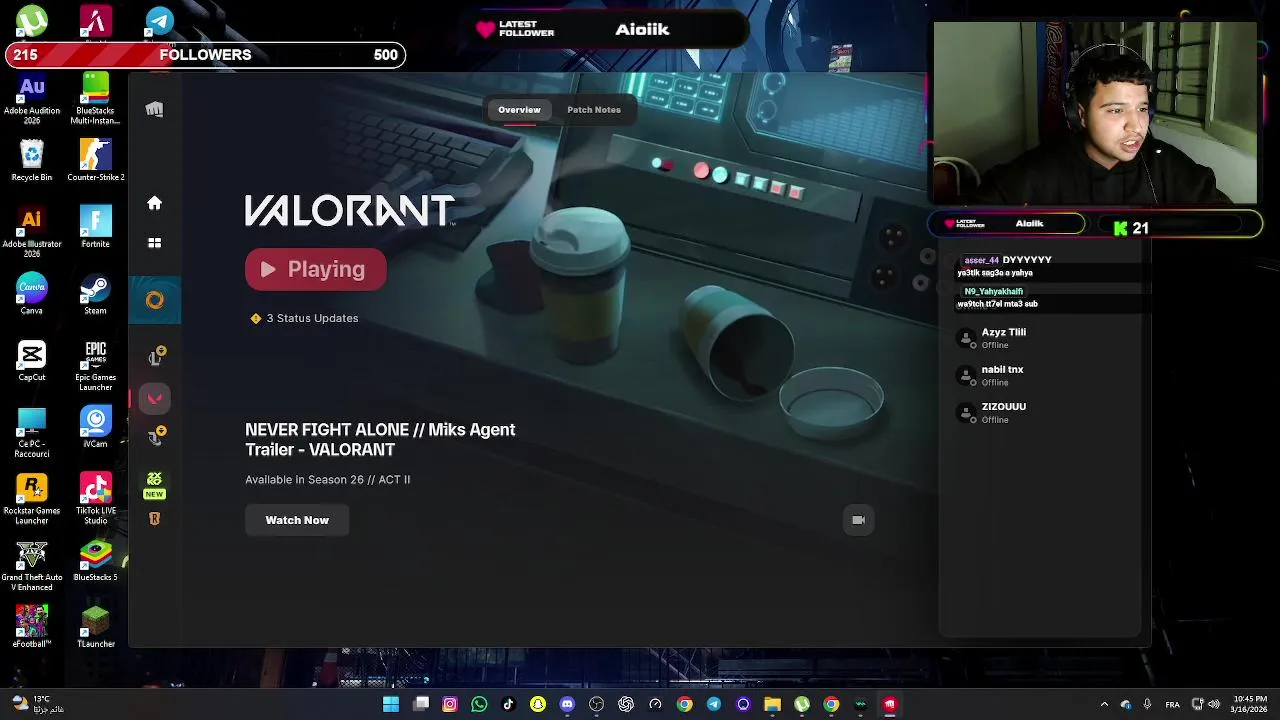Screen dimensions: 1280x720
Task: Open the 2XKO game marked NEW
Action: click(154, 484)
